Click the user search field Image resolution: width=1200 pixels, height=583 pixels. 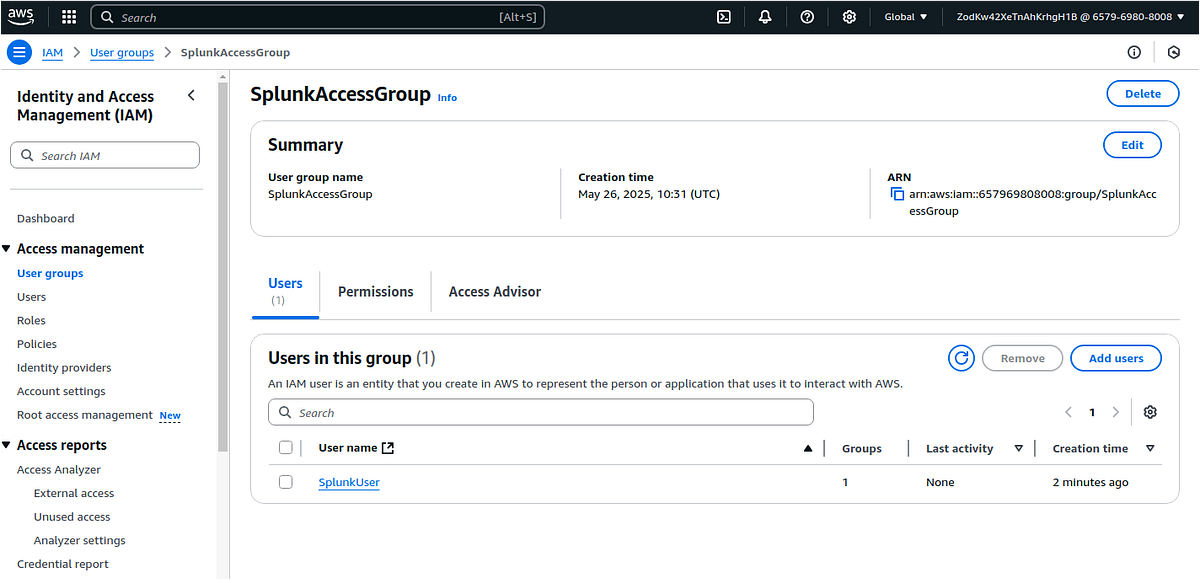(x=540, y=411)
